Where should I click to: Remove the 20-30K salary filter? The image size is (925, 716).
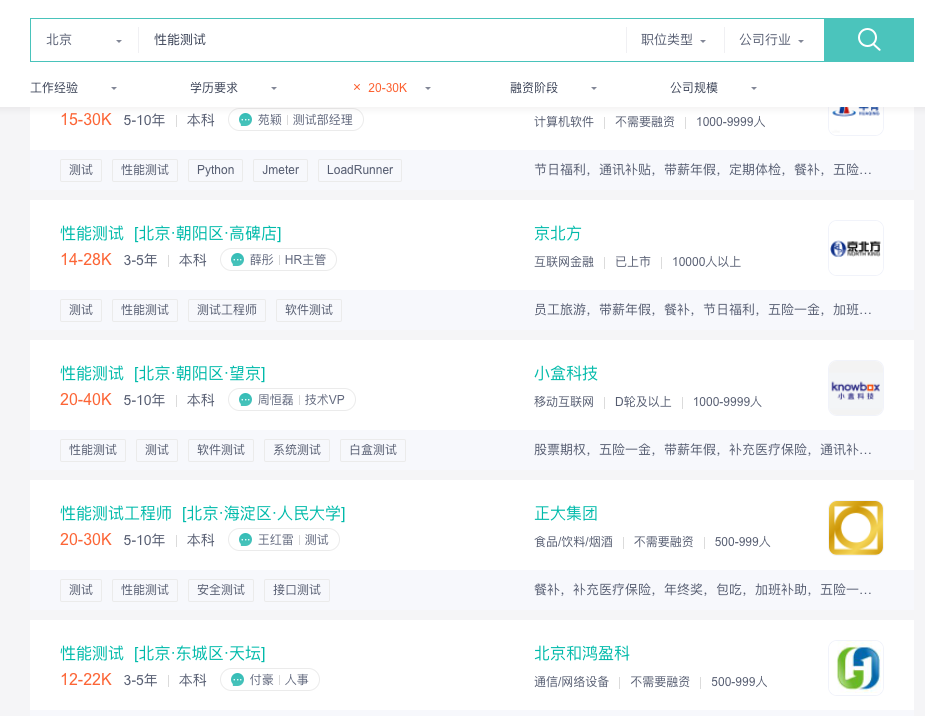(356, 87)
